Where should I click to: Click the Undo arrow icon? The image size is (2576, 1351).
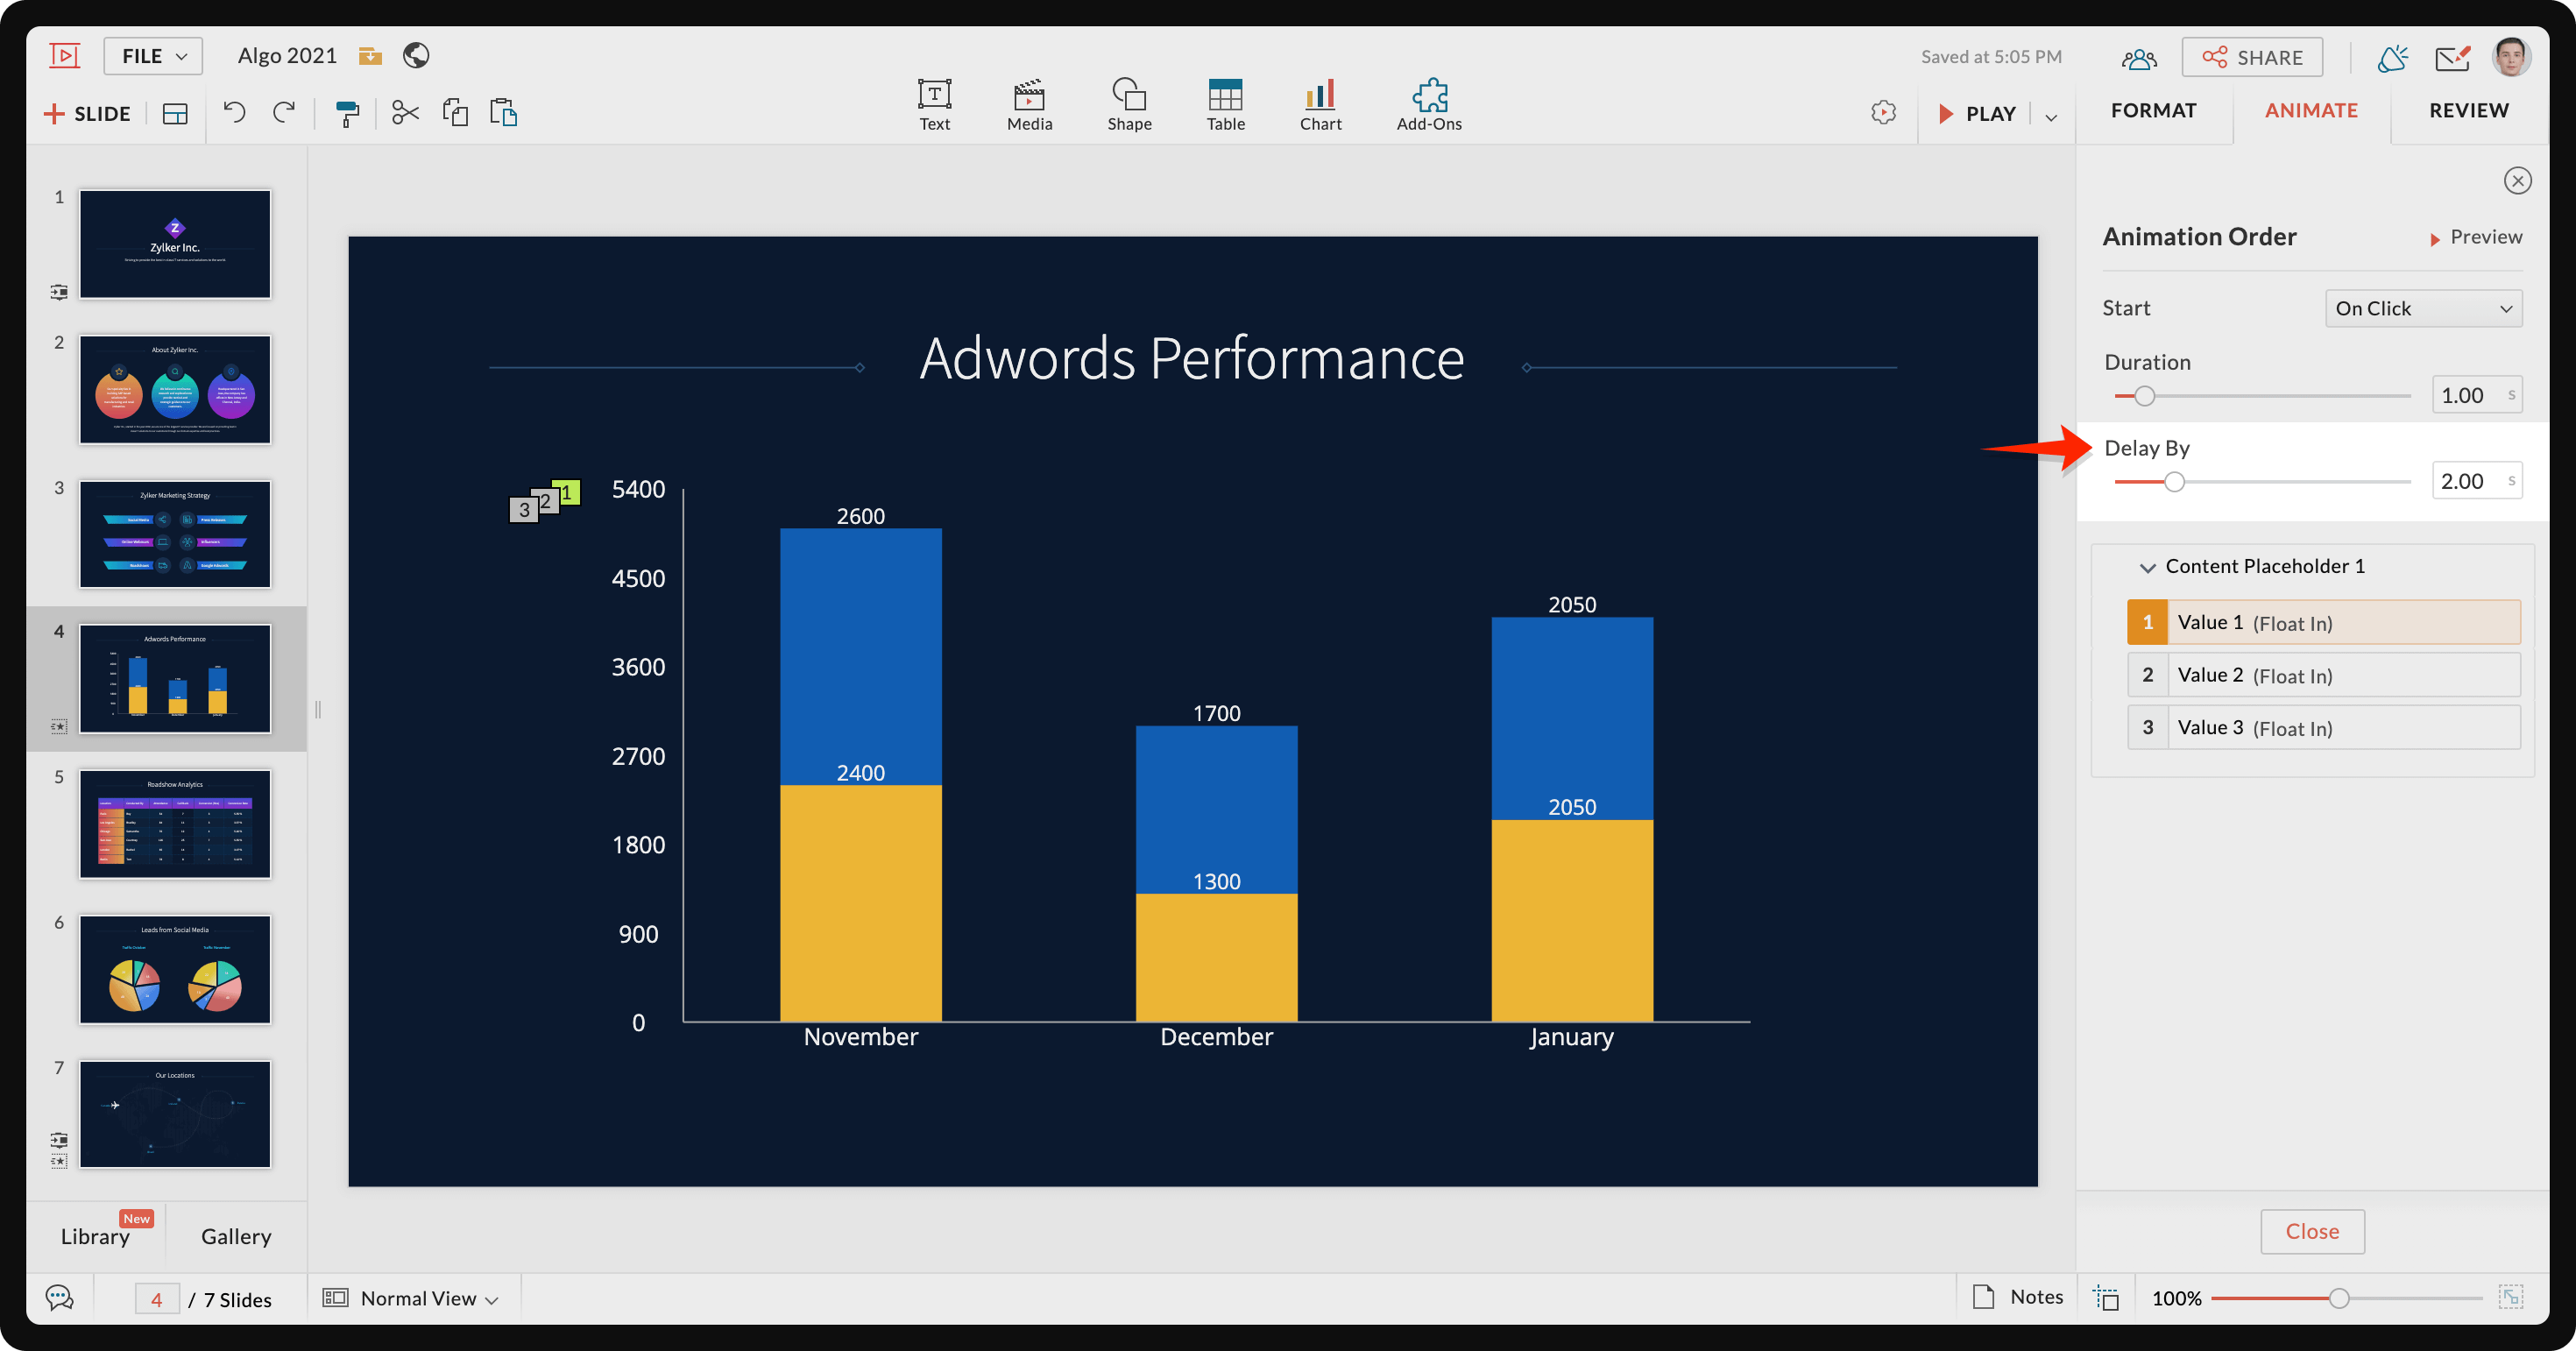234,112
